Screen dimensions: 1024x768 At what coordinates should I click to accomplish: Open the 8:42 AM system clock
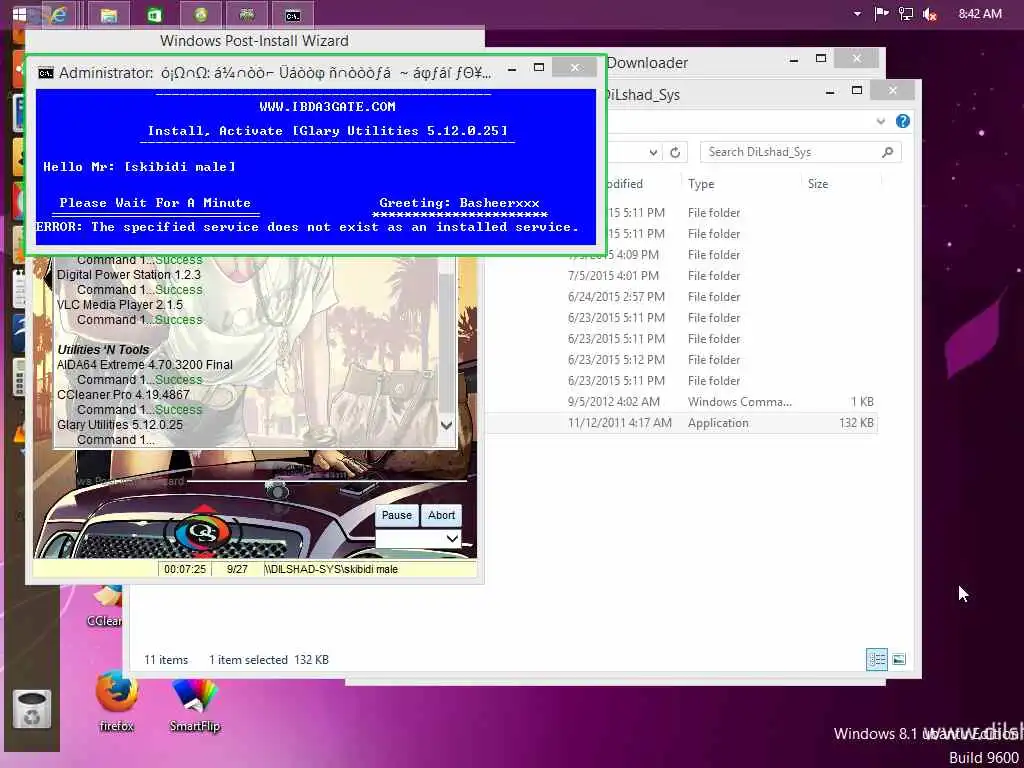coord(980,14)
